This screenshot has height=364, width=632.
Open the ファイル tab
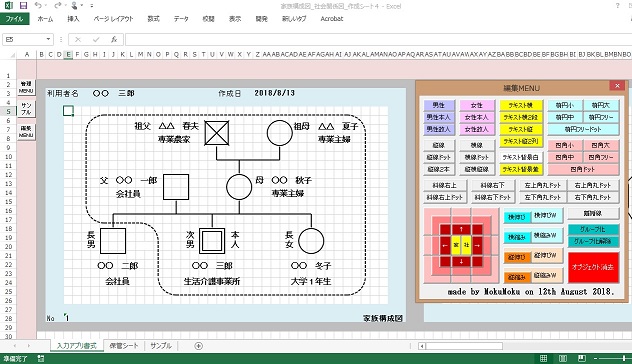tap(15, 19)
